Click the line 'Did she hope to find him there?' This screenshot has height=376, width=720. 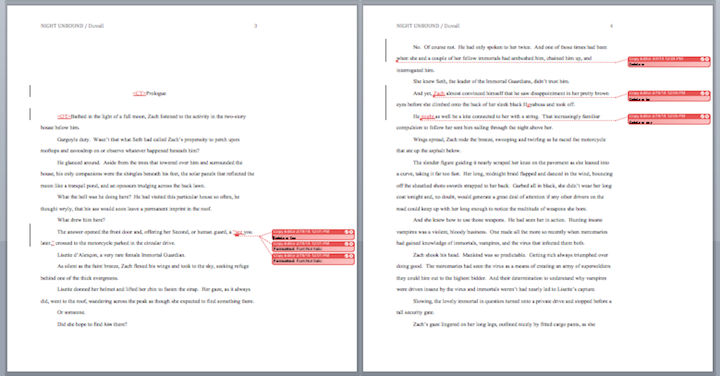pos(92,325)
